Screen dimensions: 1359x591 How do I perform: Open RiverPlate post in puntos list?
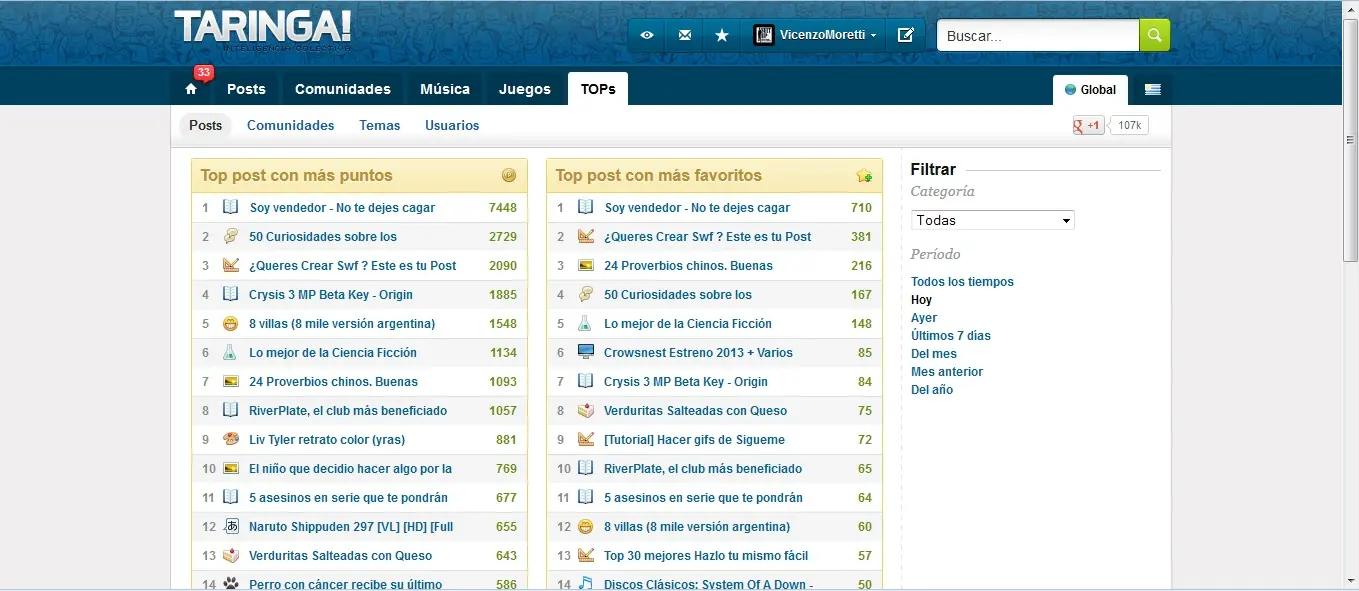pyautogui.click(x=348, y=410)
